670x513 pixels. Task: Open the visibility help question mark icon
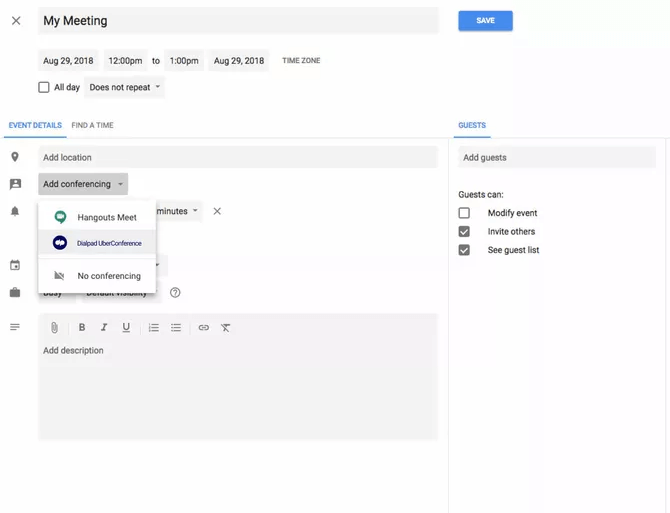click(x=175, y=293)
